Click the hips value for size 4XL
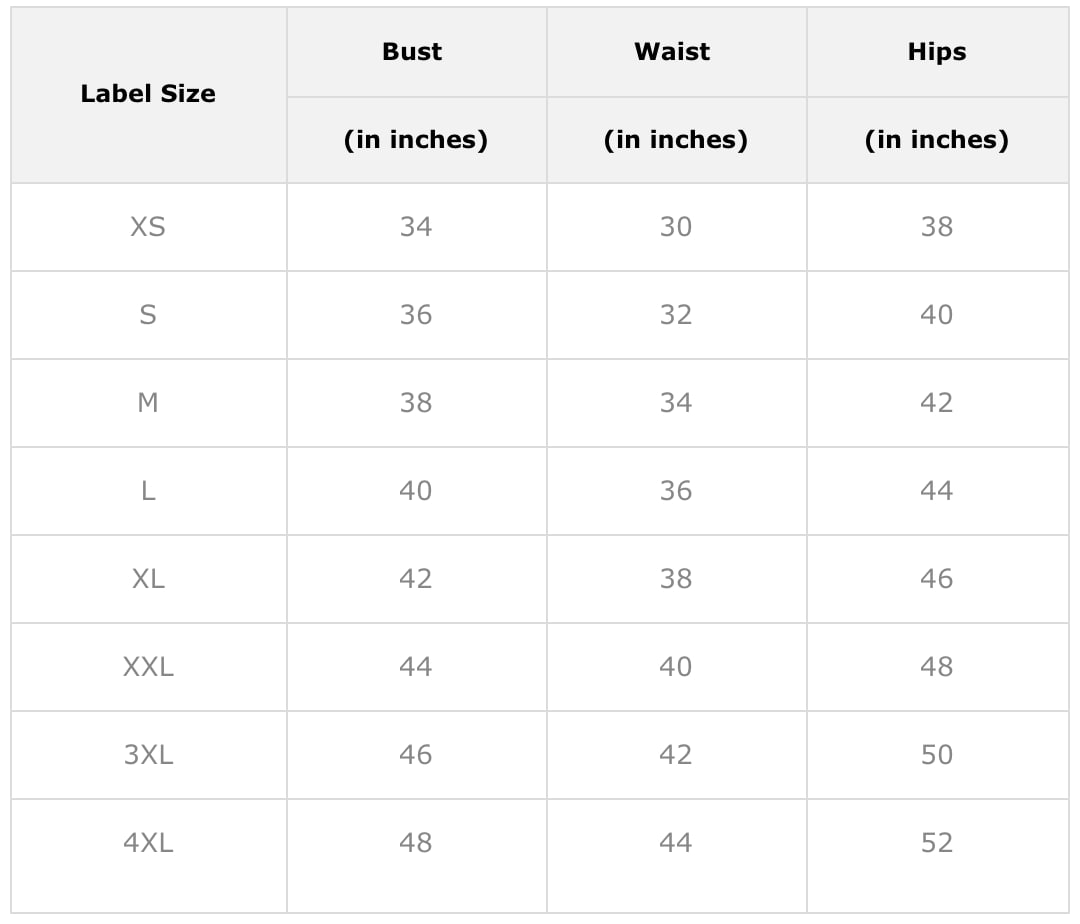The image size is (1080, 924). pyautogui.click(x=937, y=843)
